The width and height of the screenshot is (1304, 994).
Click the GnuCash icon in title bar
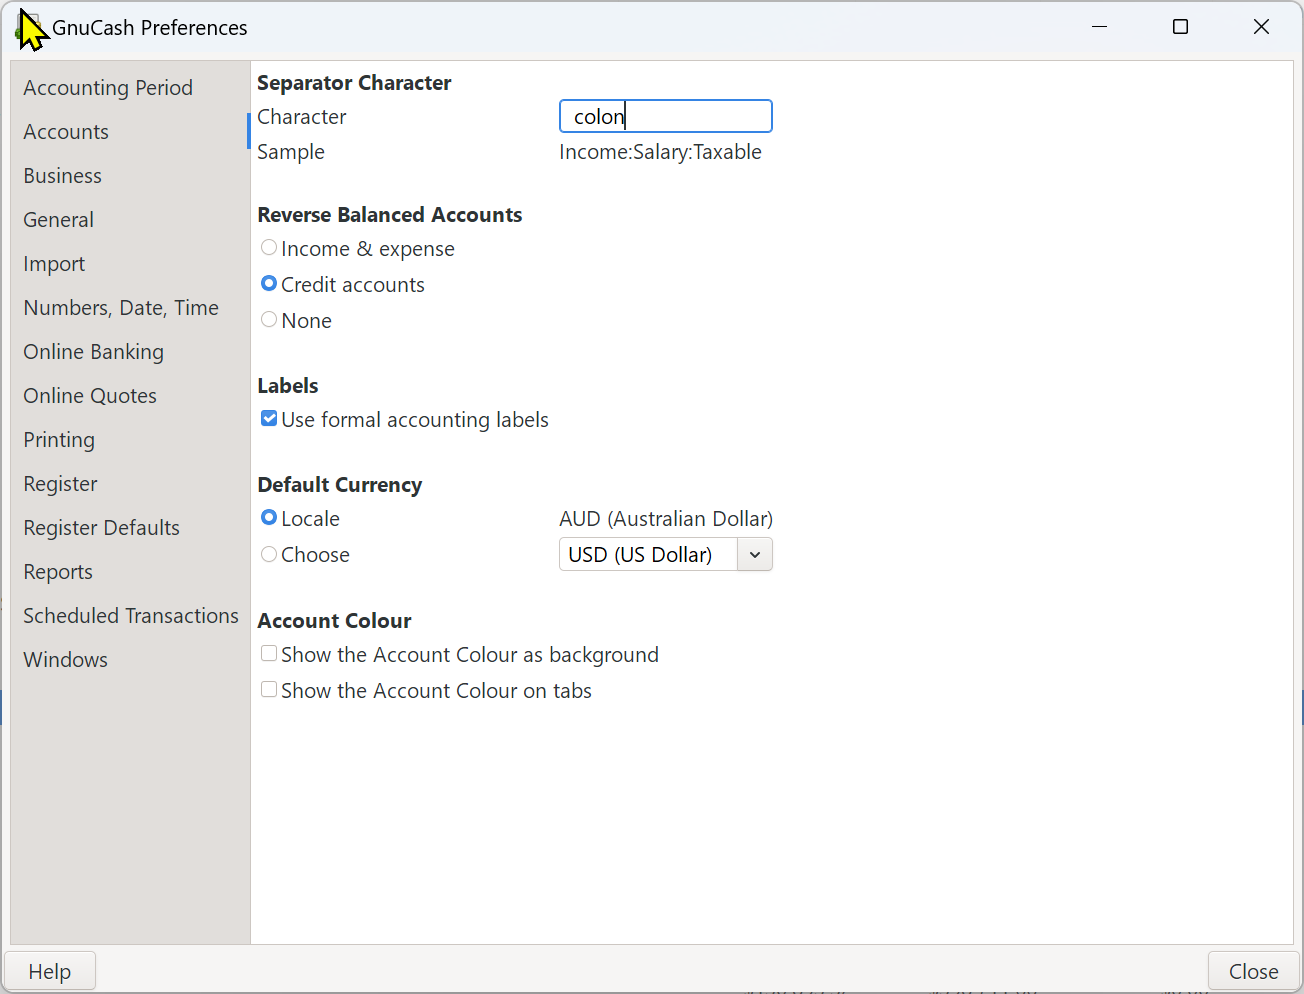click(28, 28)
